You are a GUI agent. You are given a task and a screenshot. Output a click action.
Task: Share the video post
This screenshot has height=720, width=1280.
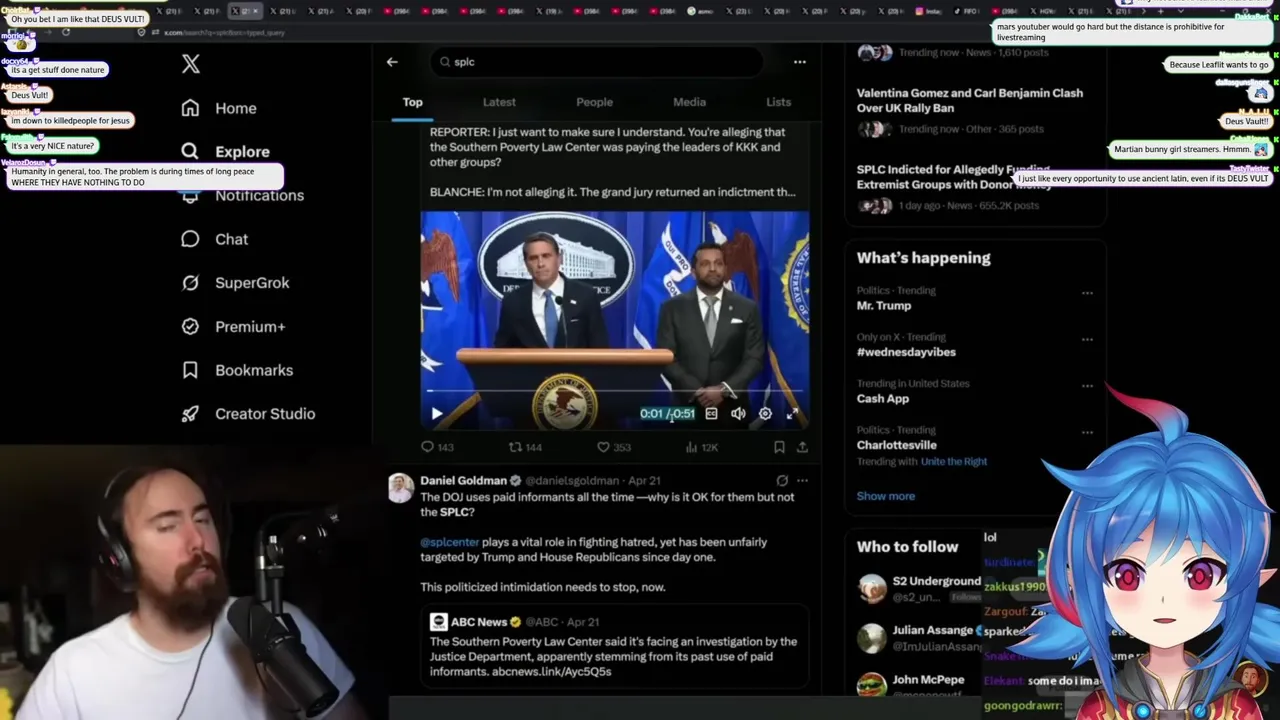(802, 447)
